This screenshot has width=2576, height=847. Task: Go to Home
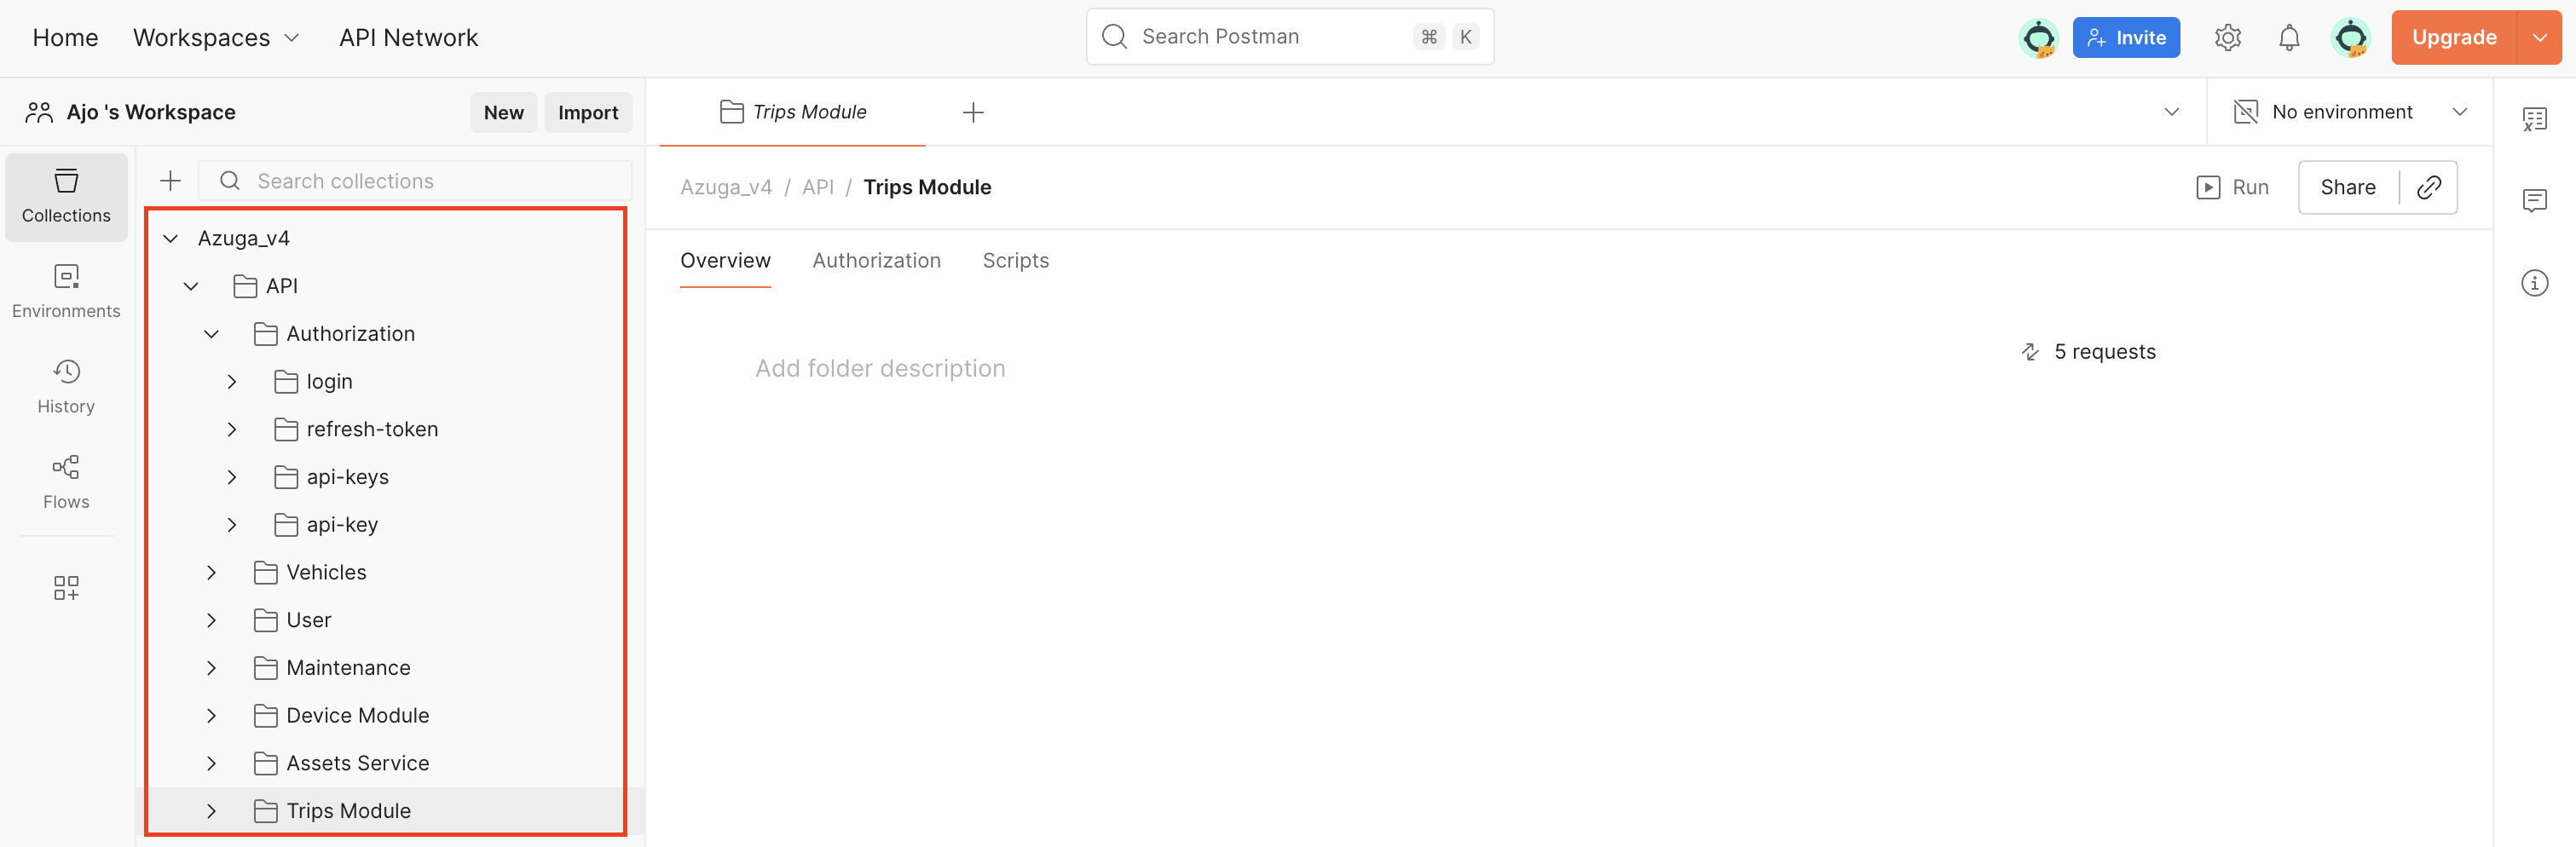pyautogui.click(x=65, y=38)
